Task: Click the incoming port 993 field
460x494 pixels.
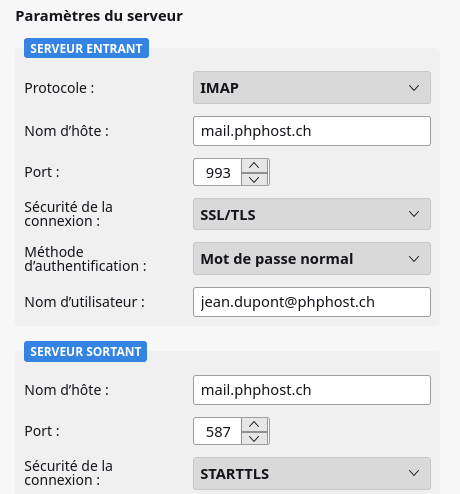Action: click(217, 172)
